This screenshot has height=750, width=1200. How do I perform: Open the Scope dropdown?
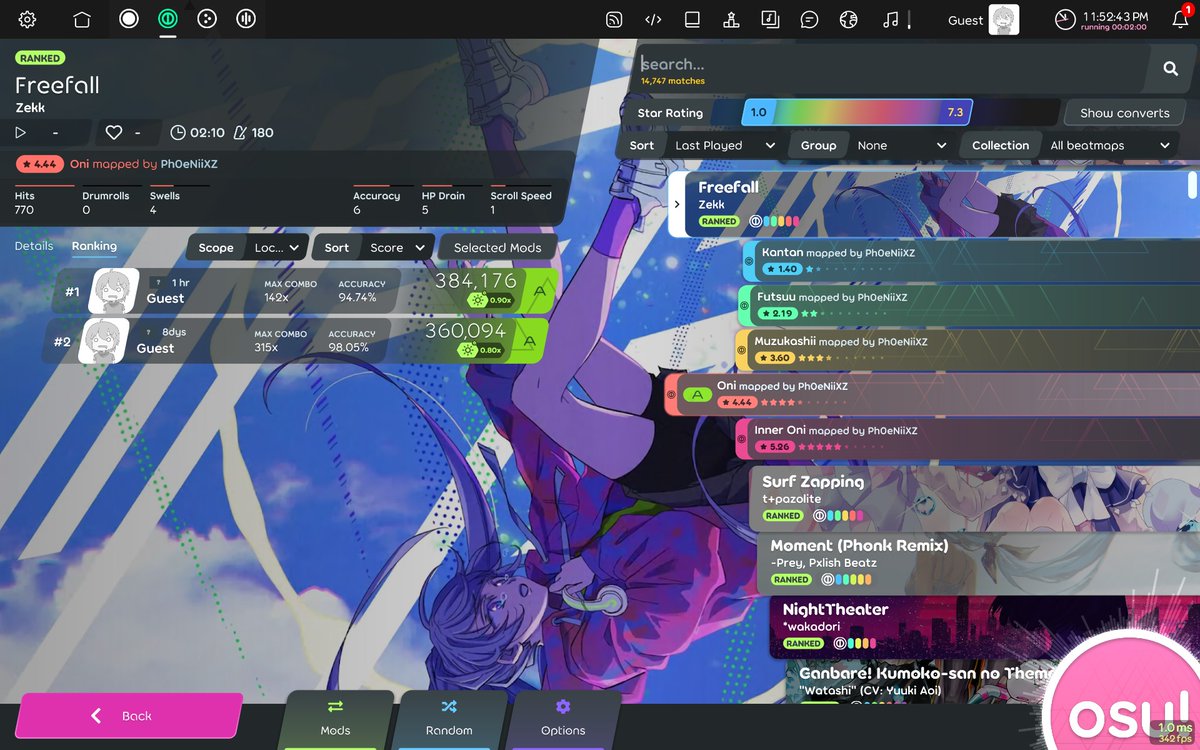click(x=247, y=247)
